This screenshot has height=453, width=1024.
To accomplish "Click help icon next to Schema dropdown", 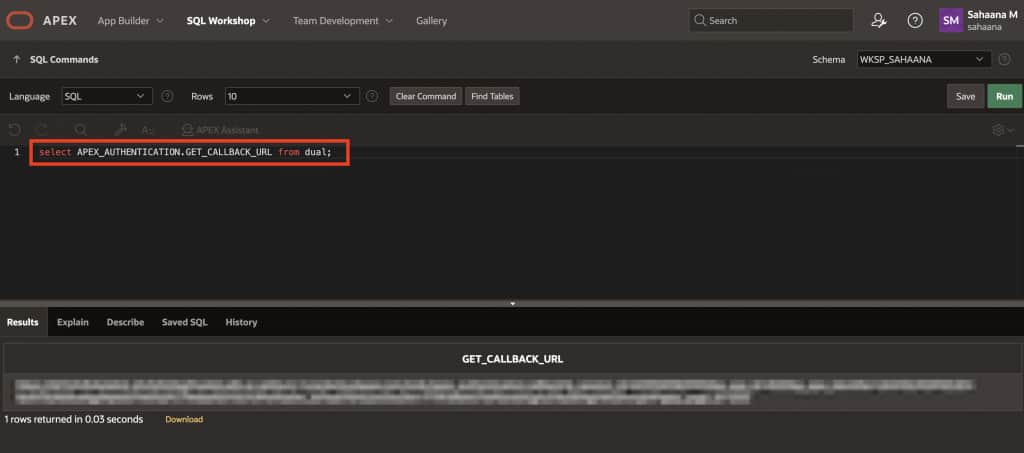I will pyautogui.click(x=1004, y=59).
